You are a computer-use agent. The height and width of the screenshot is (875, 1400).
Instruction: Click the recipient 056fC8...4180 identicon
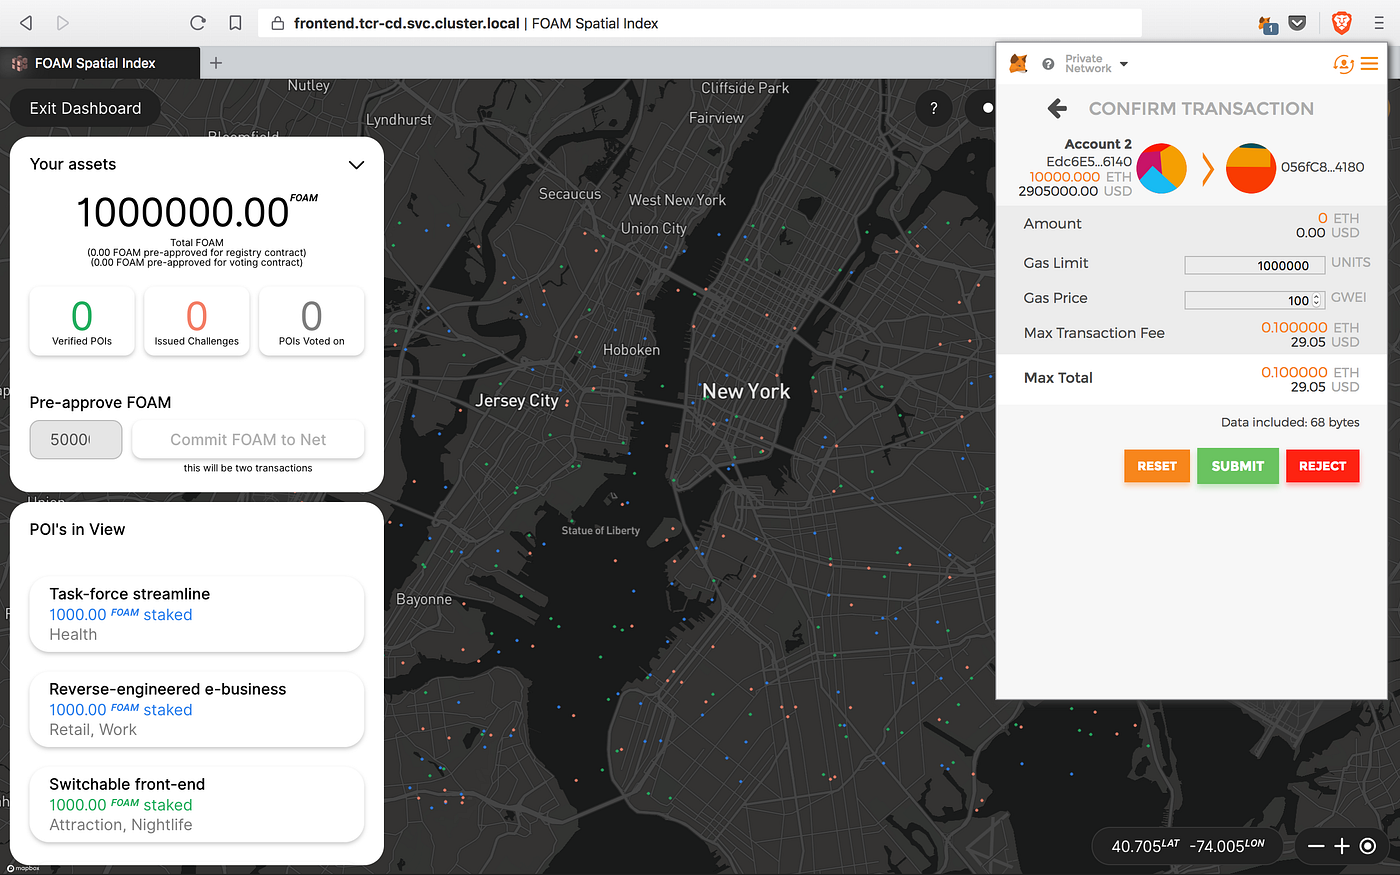point(1251,168)
